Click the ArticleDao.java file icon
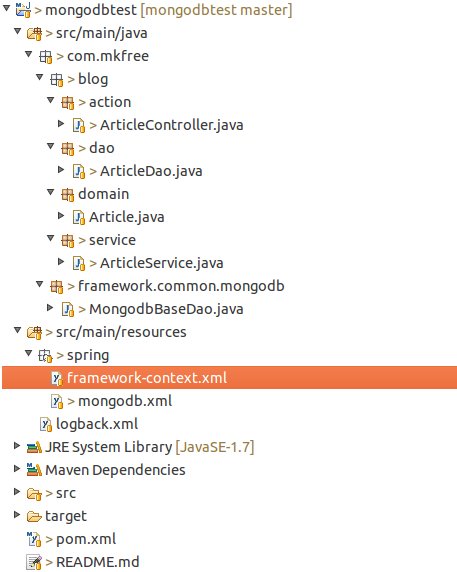 click(x=79, y=171)
